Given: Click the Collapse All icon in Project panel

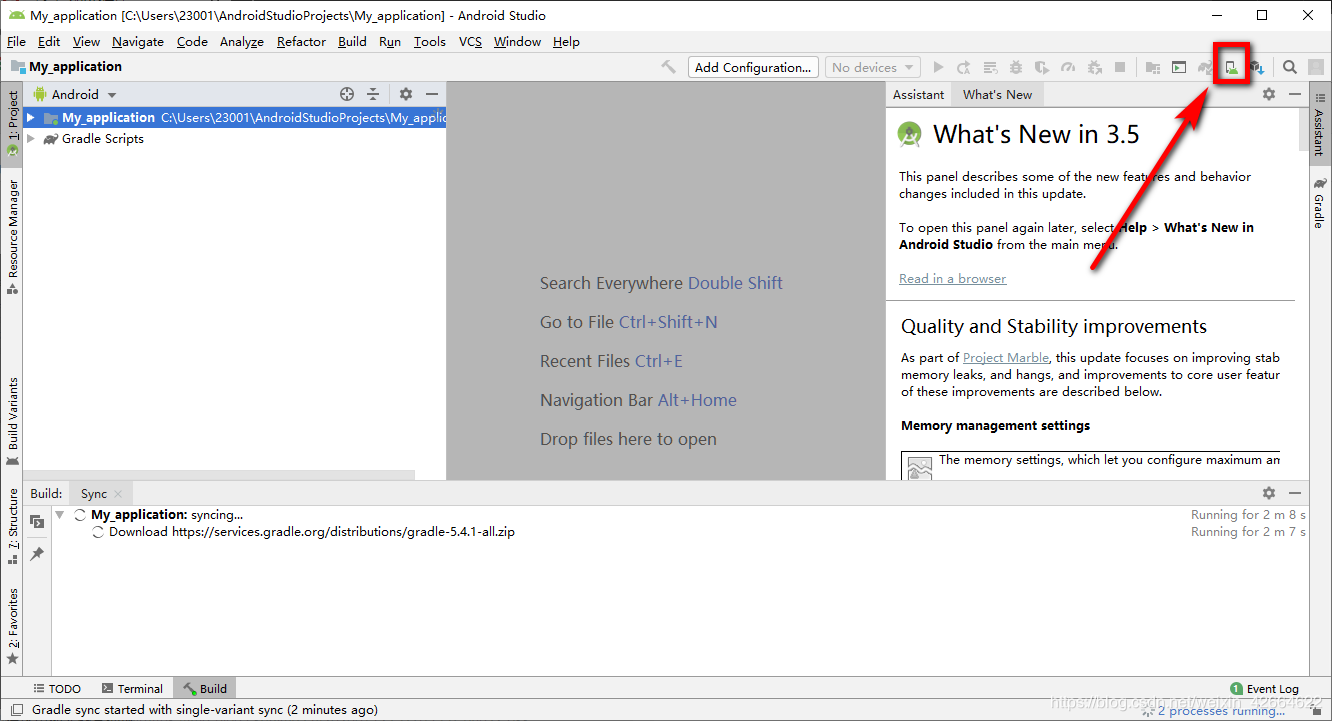Looking at the screenshot, I should [x=373, y=94].
